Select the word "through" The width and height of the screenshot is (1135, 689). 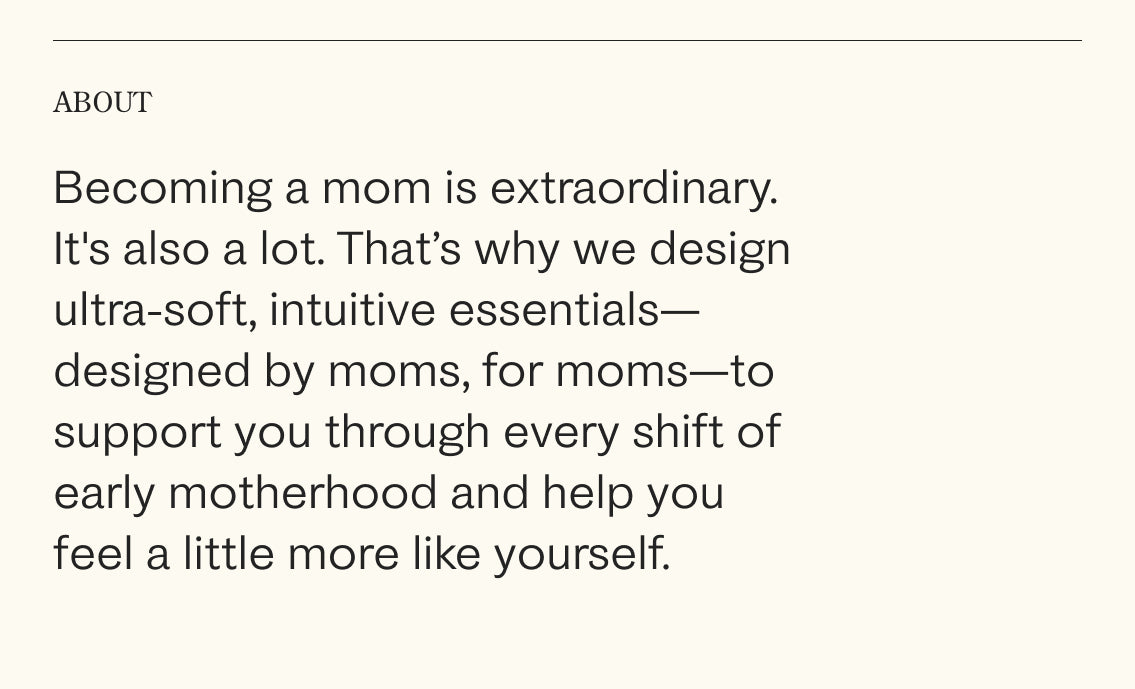[407, 434]
